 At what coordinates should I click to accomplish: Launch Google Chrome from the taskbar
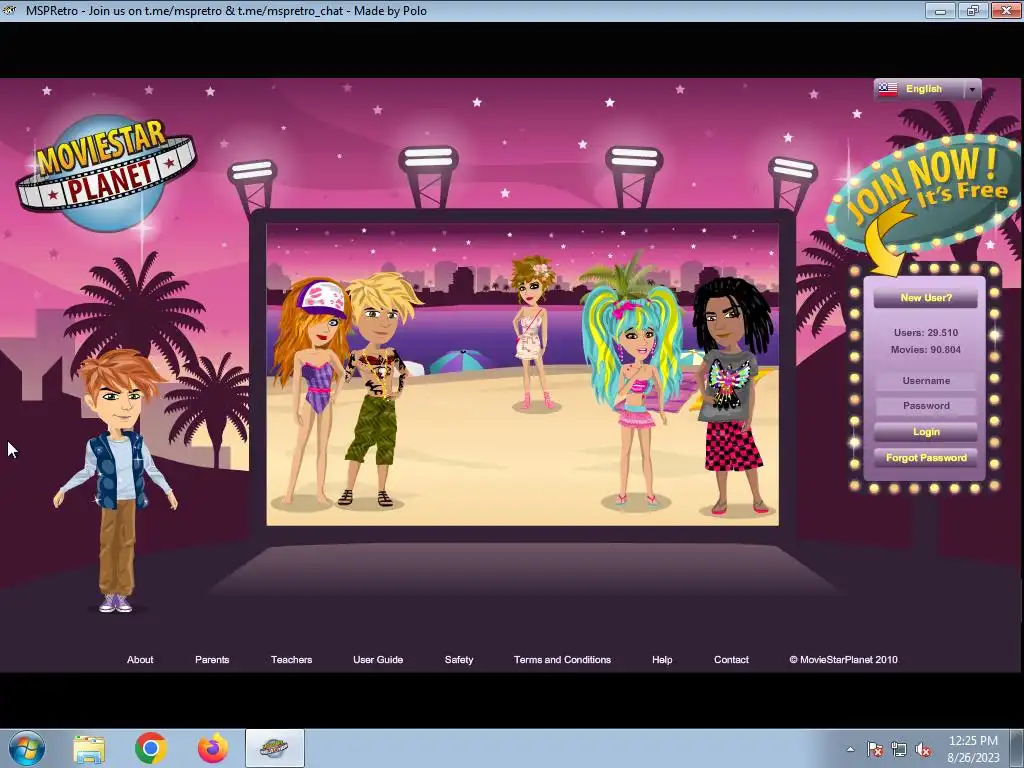[151, 748]
